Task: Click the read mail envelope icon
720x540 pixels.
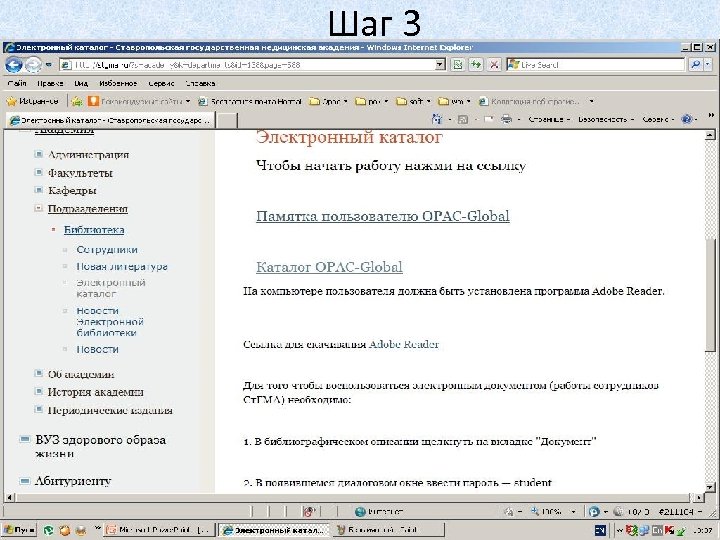Action: (x=489, y=119)
